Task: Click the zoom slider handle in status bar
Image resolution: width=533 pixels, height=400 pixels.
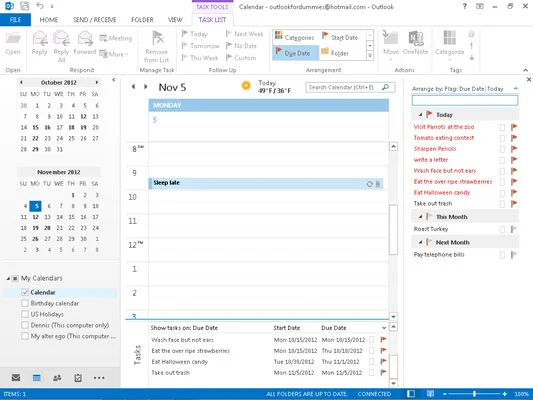Action: click(x=474, y=394)
